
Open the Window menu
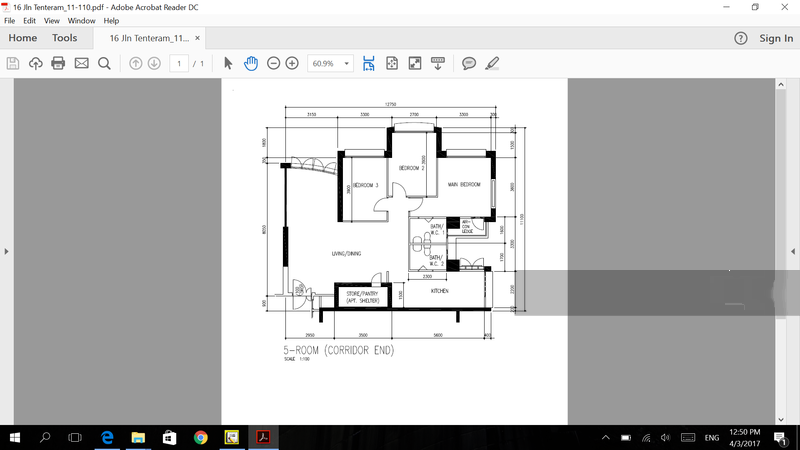tap(82, 21)
